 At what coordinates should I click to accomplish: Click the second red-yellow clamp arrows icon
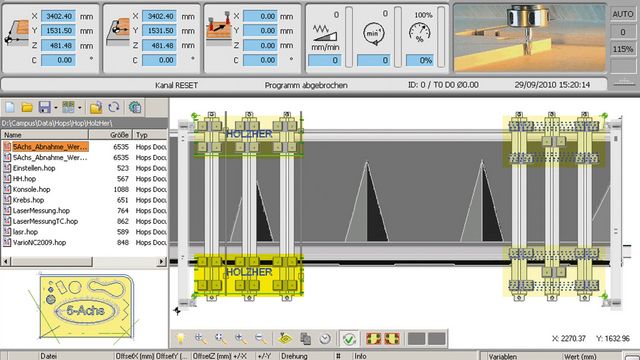(392, 338)
